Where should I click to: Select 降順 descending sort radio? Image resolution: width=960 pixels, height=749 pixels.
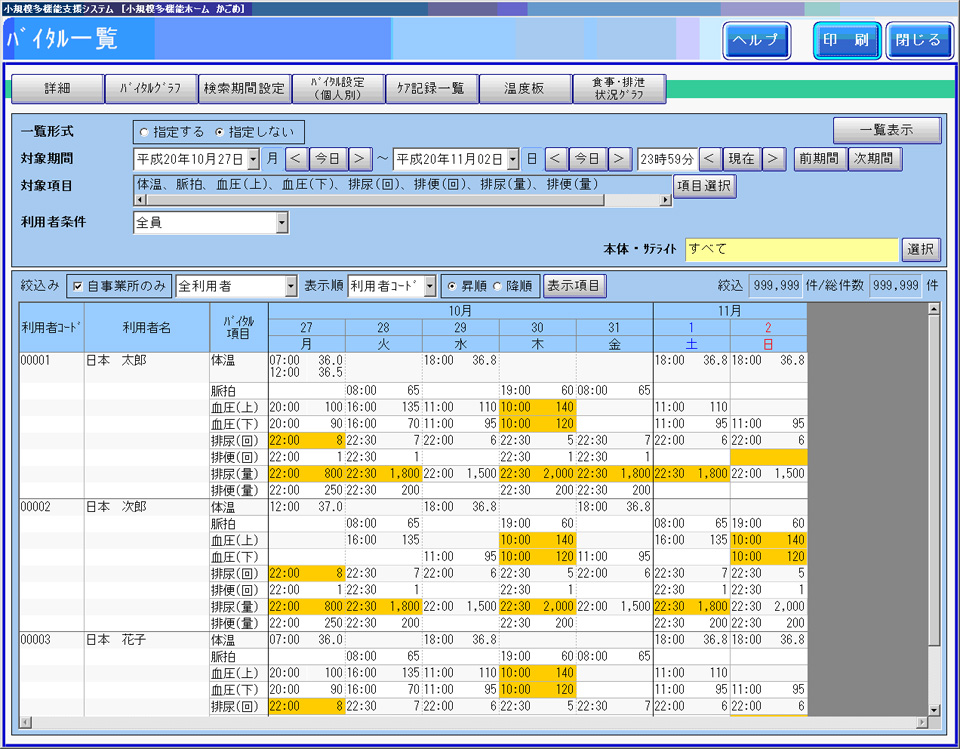[x=498, y=287]
